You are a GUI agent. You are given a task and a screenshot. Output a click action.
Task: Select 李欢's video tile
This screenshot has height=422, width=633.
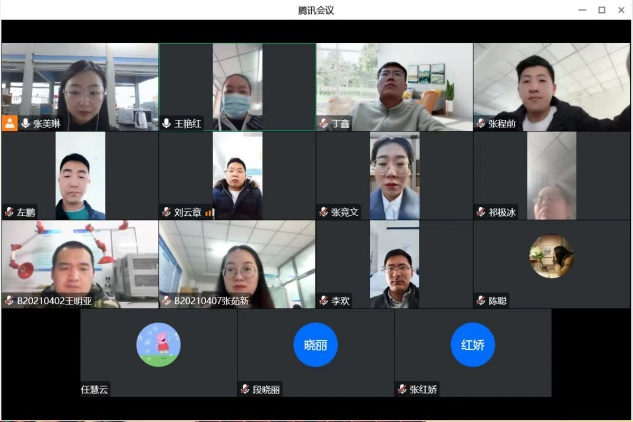pos(394,262)
